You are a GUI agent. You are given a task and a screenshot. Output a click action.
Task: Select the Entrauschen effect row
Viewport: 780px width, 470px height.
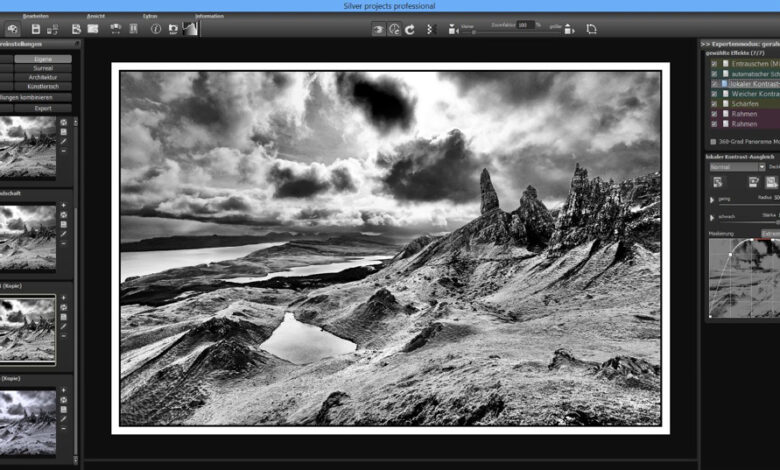(x=745, y=64)
